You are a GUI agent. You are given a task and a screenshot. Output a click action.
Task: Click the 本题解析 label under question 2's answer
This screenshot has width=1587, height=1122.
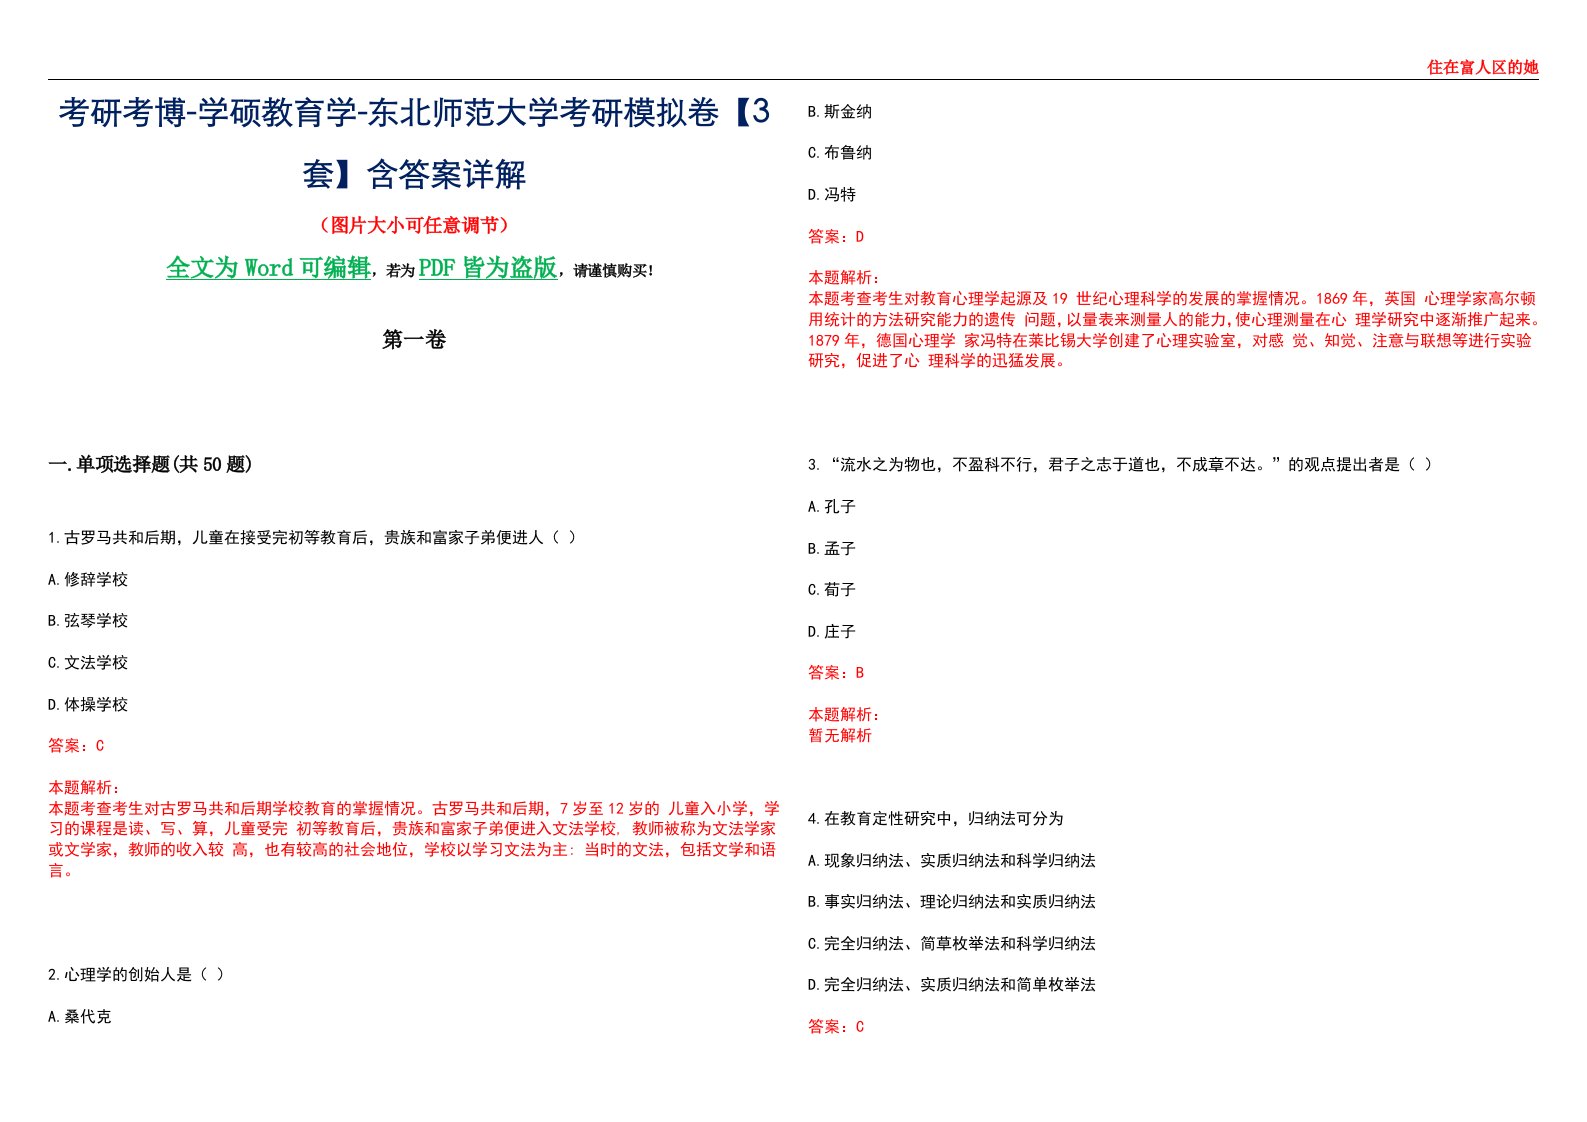click(x=844, y=278)
